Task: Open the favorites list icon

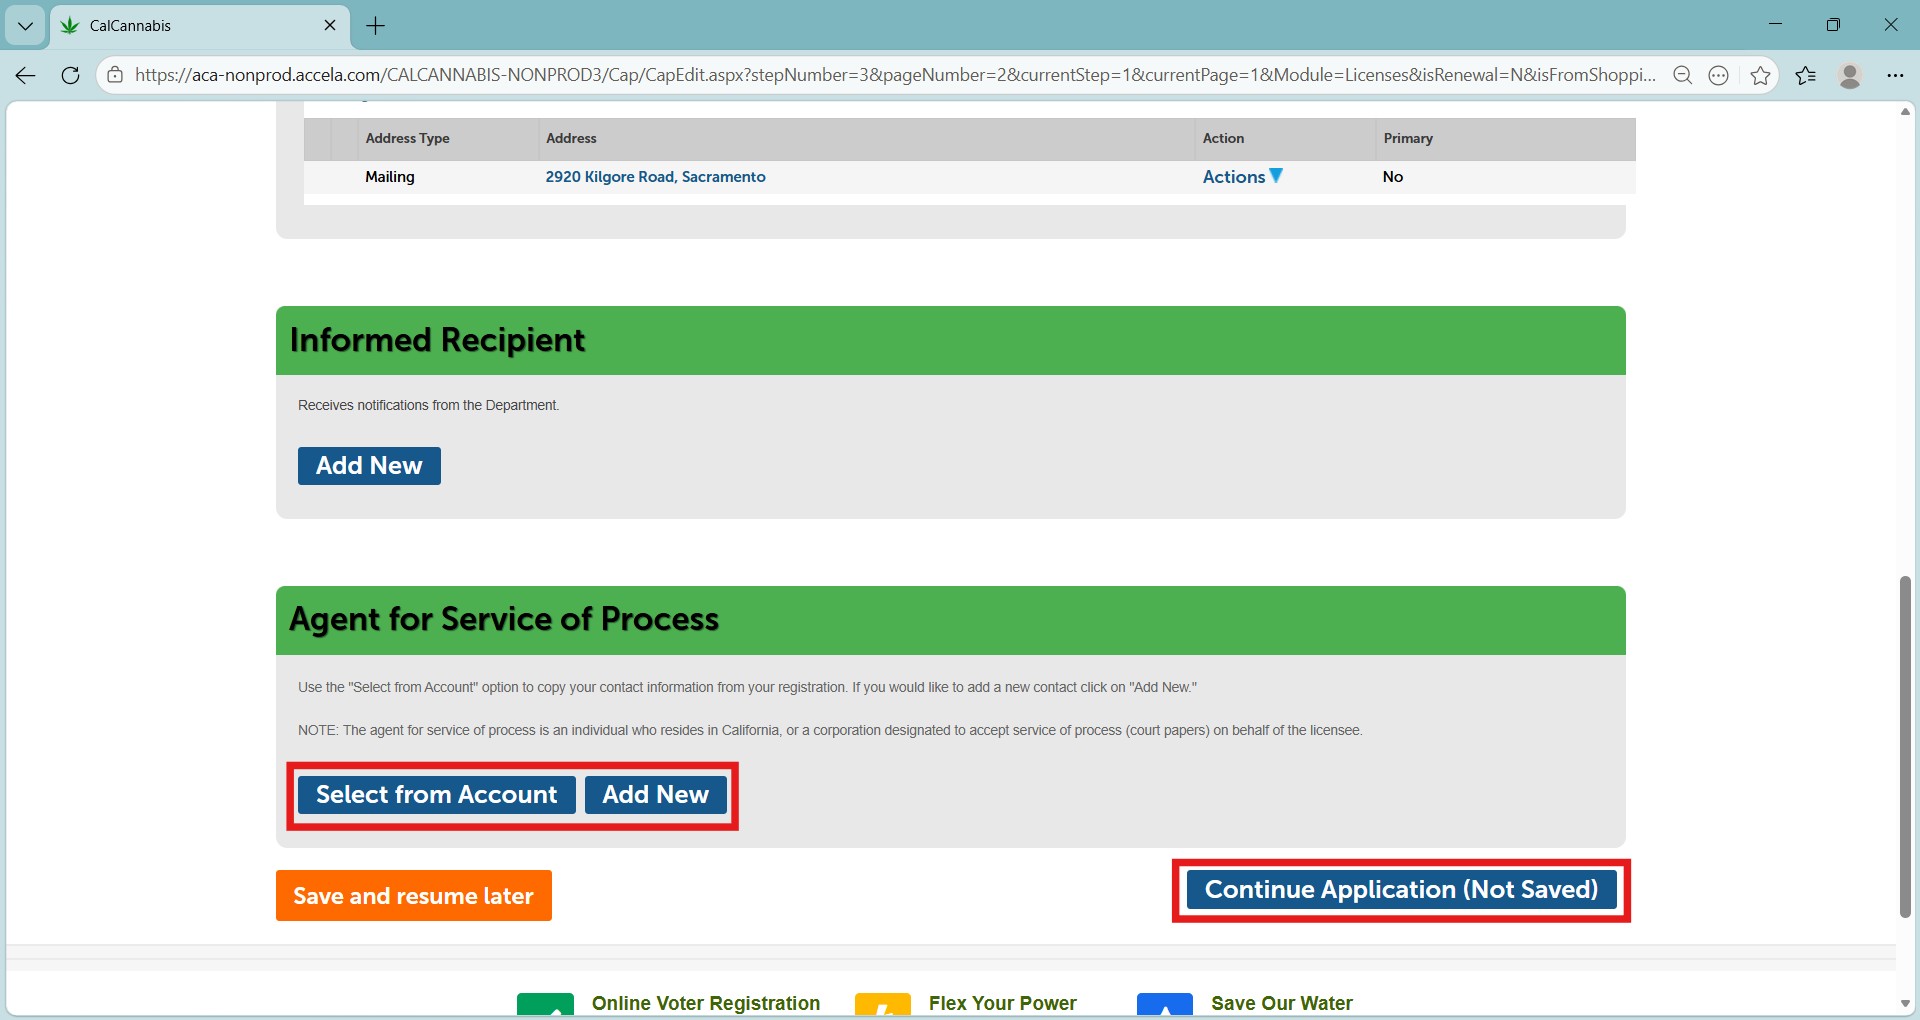Action: click(1806, 75)
